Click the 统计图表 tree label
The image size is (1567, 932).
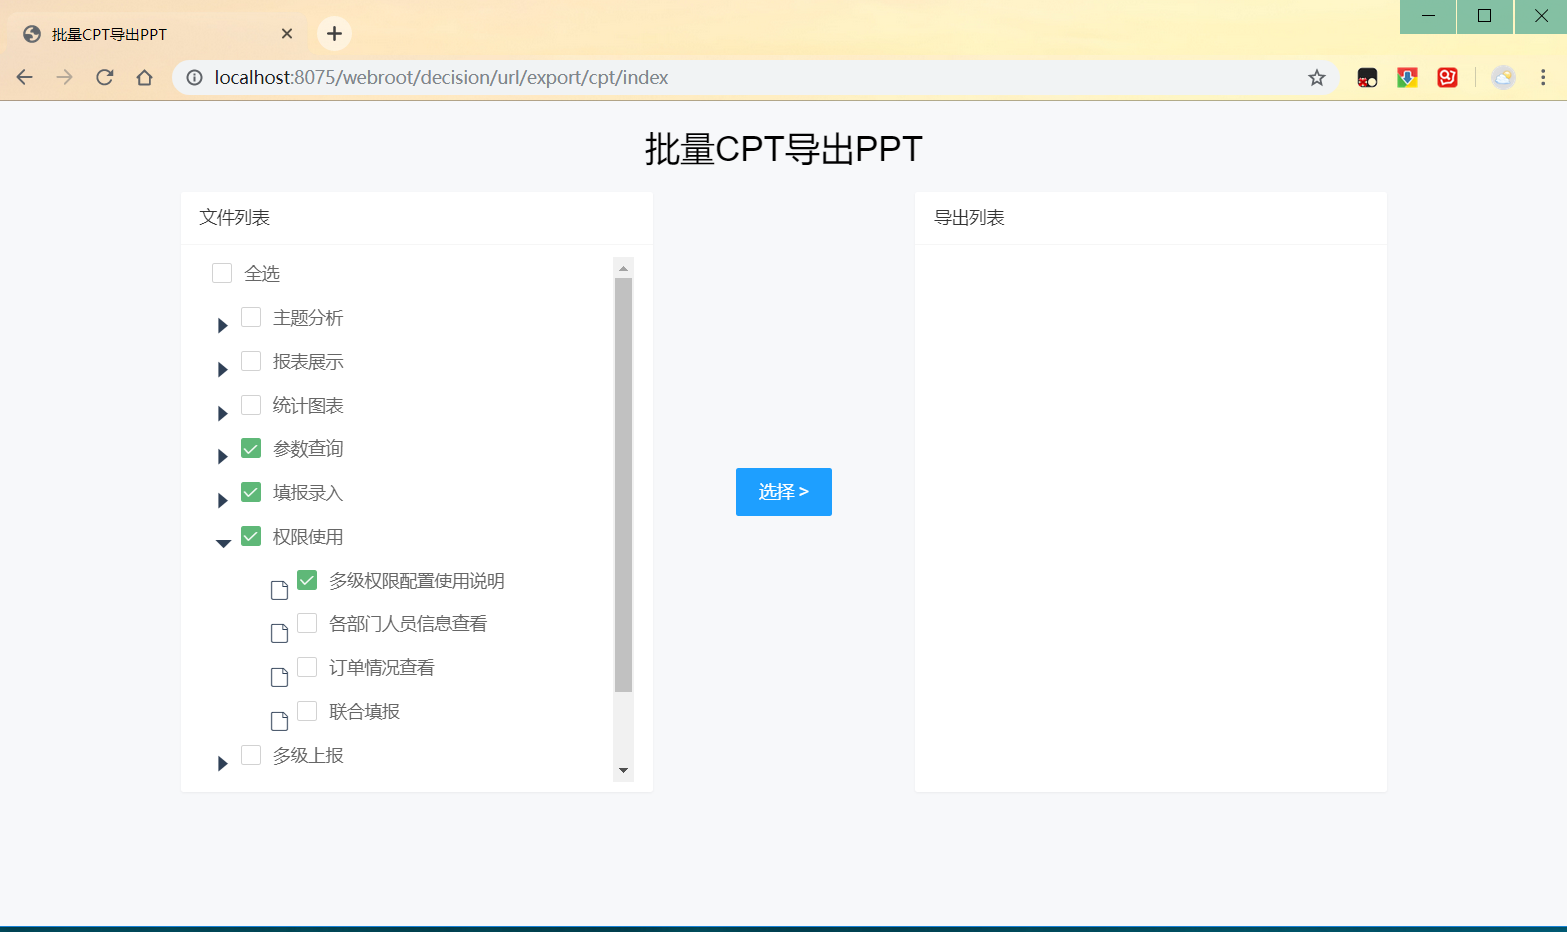308,406
